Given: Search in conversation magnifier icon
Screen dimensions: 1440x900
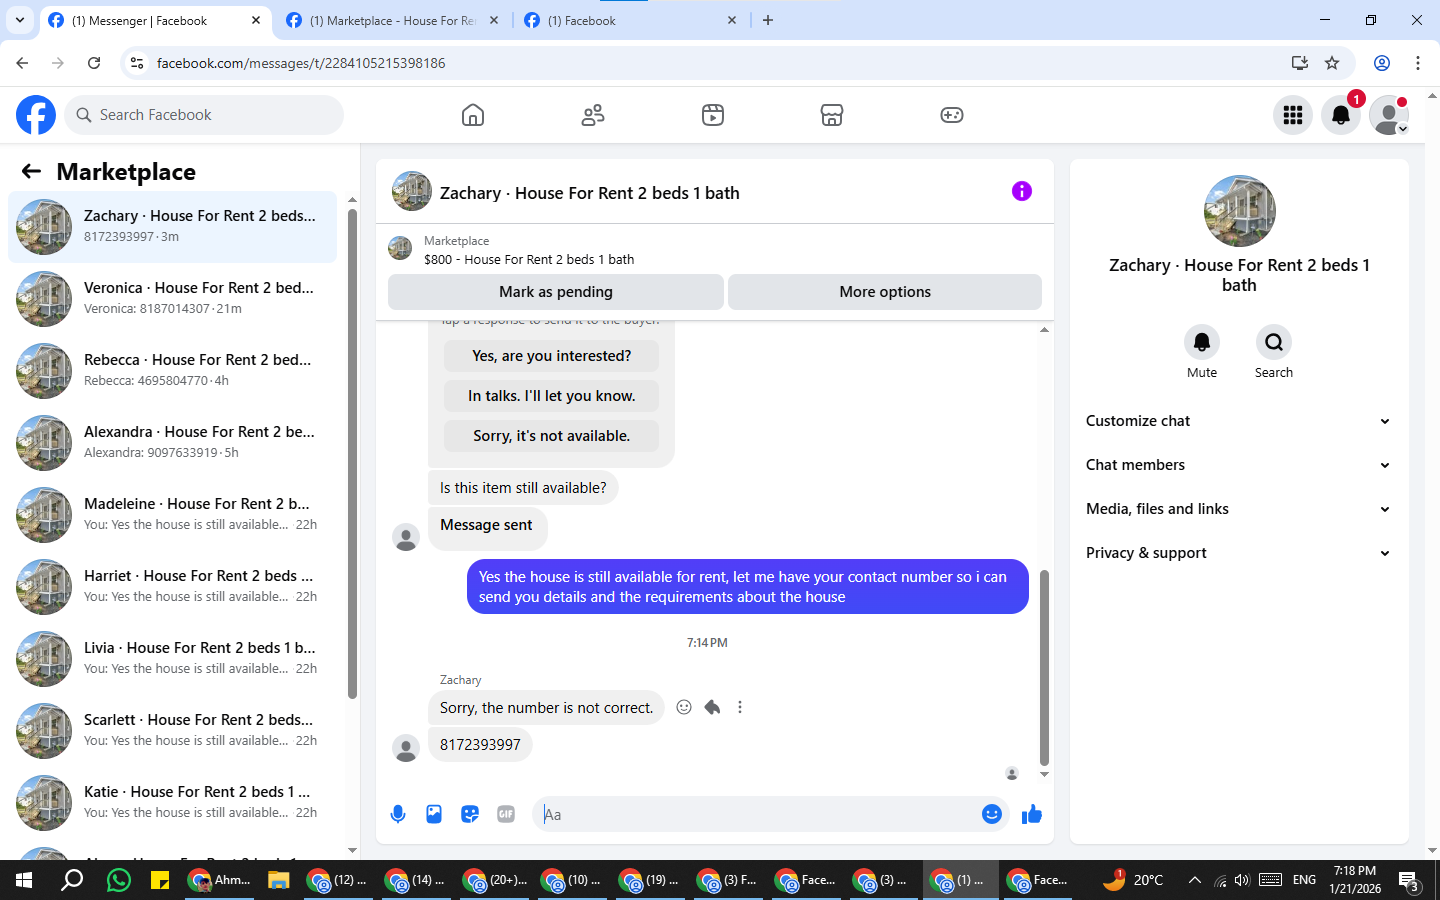Looking at the screenshot, I should [1274, 342].
